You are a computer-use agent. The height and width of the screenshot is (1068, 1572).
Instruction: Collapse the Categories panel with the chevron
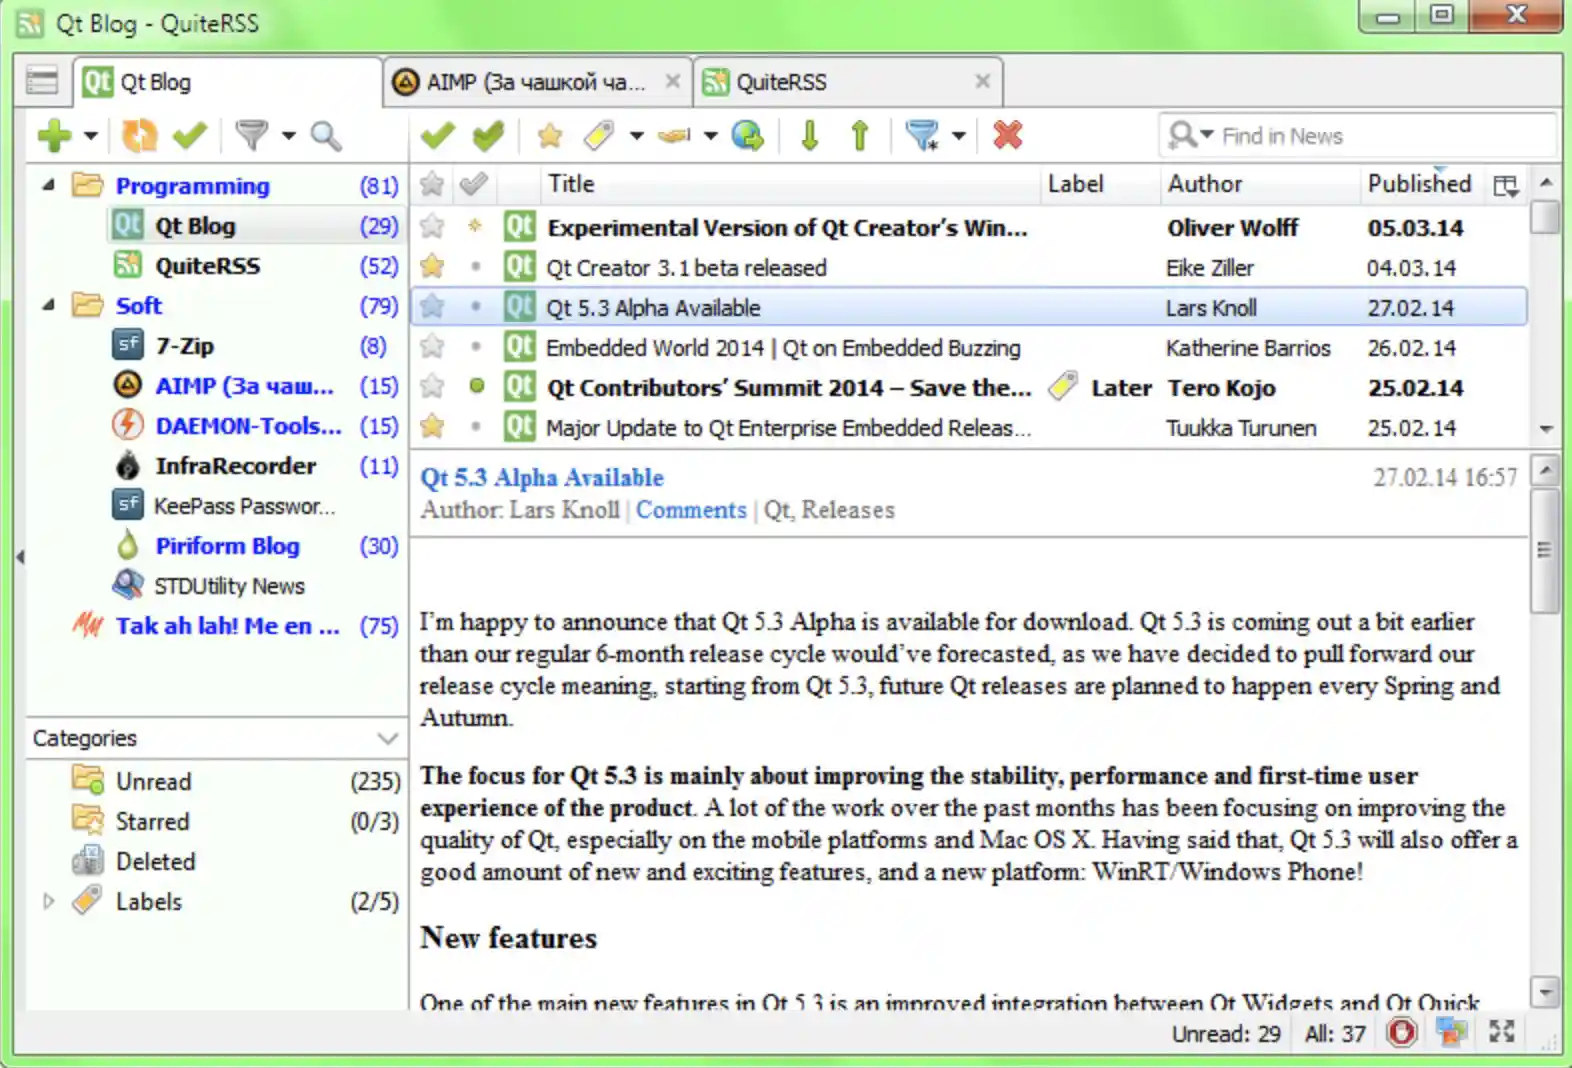(x=388, y=738)
